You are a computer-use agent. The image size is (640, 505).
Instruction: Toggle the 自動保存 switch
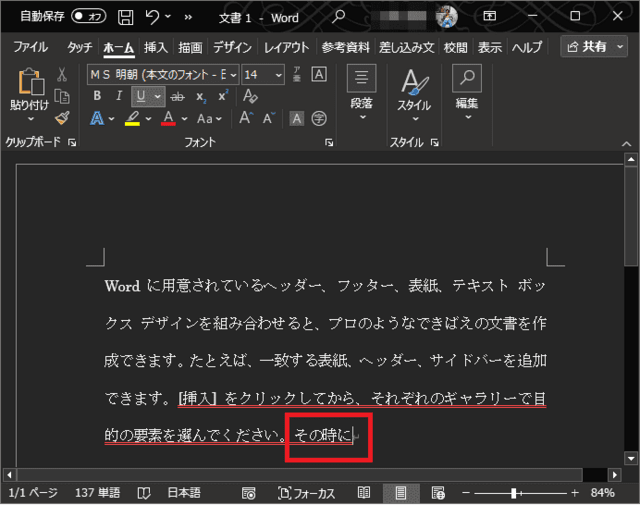(x=89, y=17)
